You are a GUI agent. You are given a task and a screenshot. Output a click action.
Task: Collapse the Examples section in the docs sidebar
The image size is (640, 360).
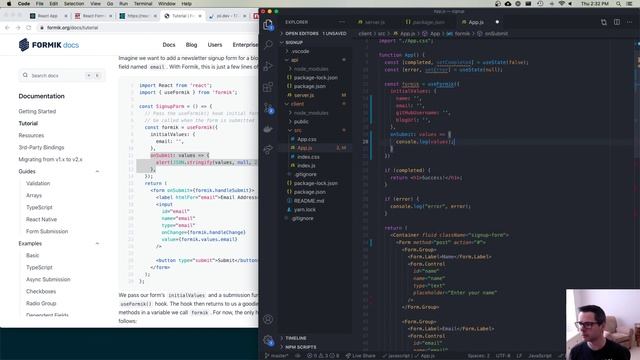coord(98,243)
